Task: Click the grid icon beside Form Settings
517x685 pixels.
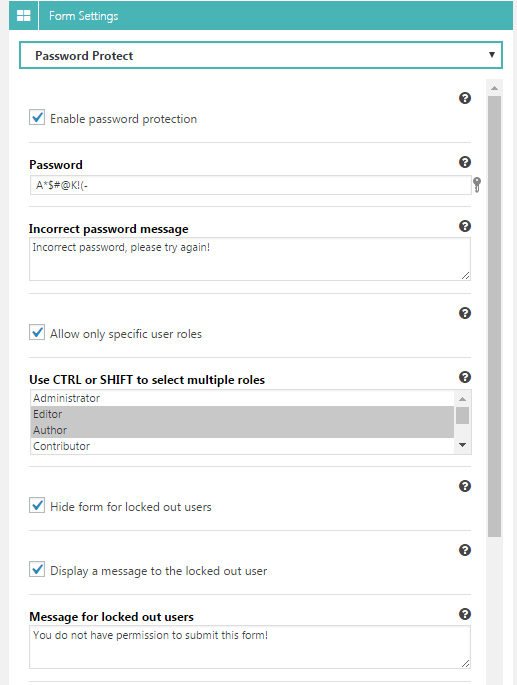Action: (x=23, y=16)
